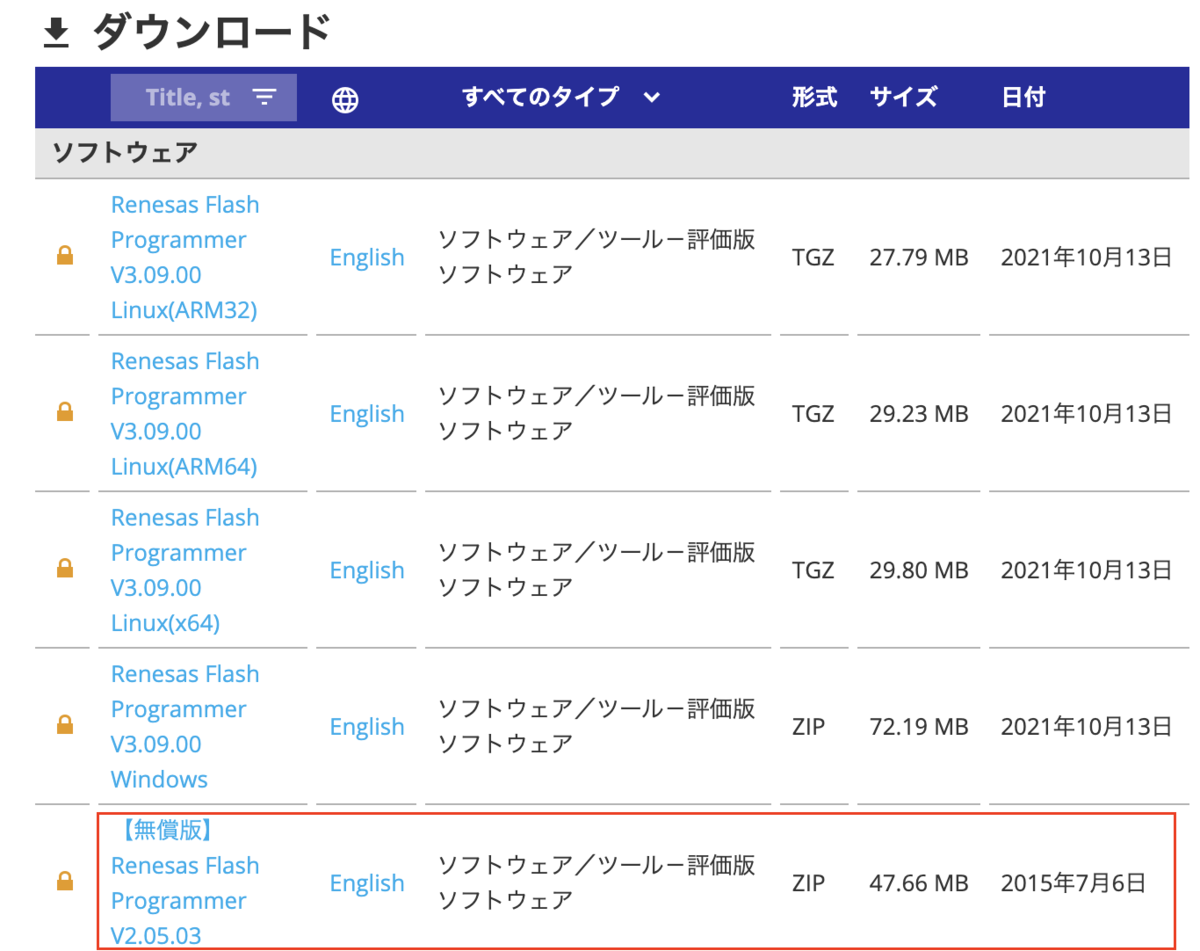
Task: Click lock icon for Linux(ARM32) row
Action: click(65, 257)
